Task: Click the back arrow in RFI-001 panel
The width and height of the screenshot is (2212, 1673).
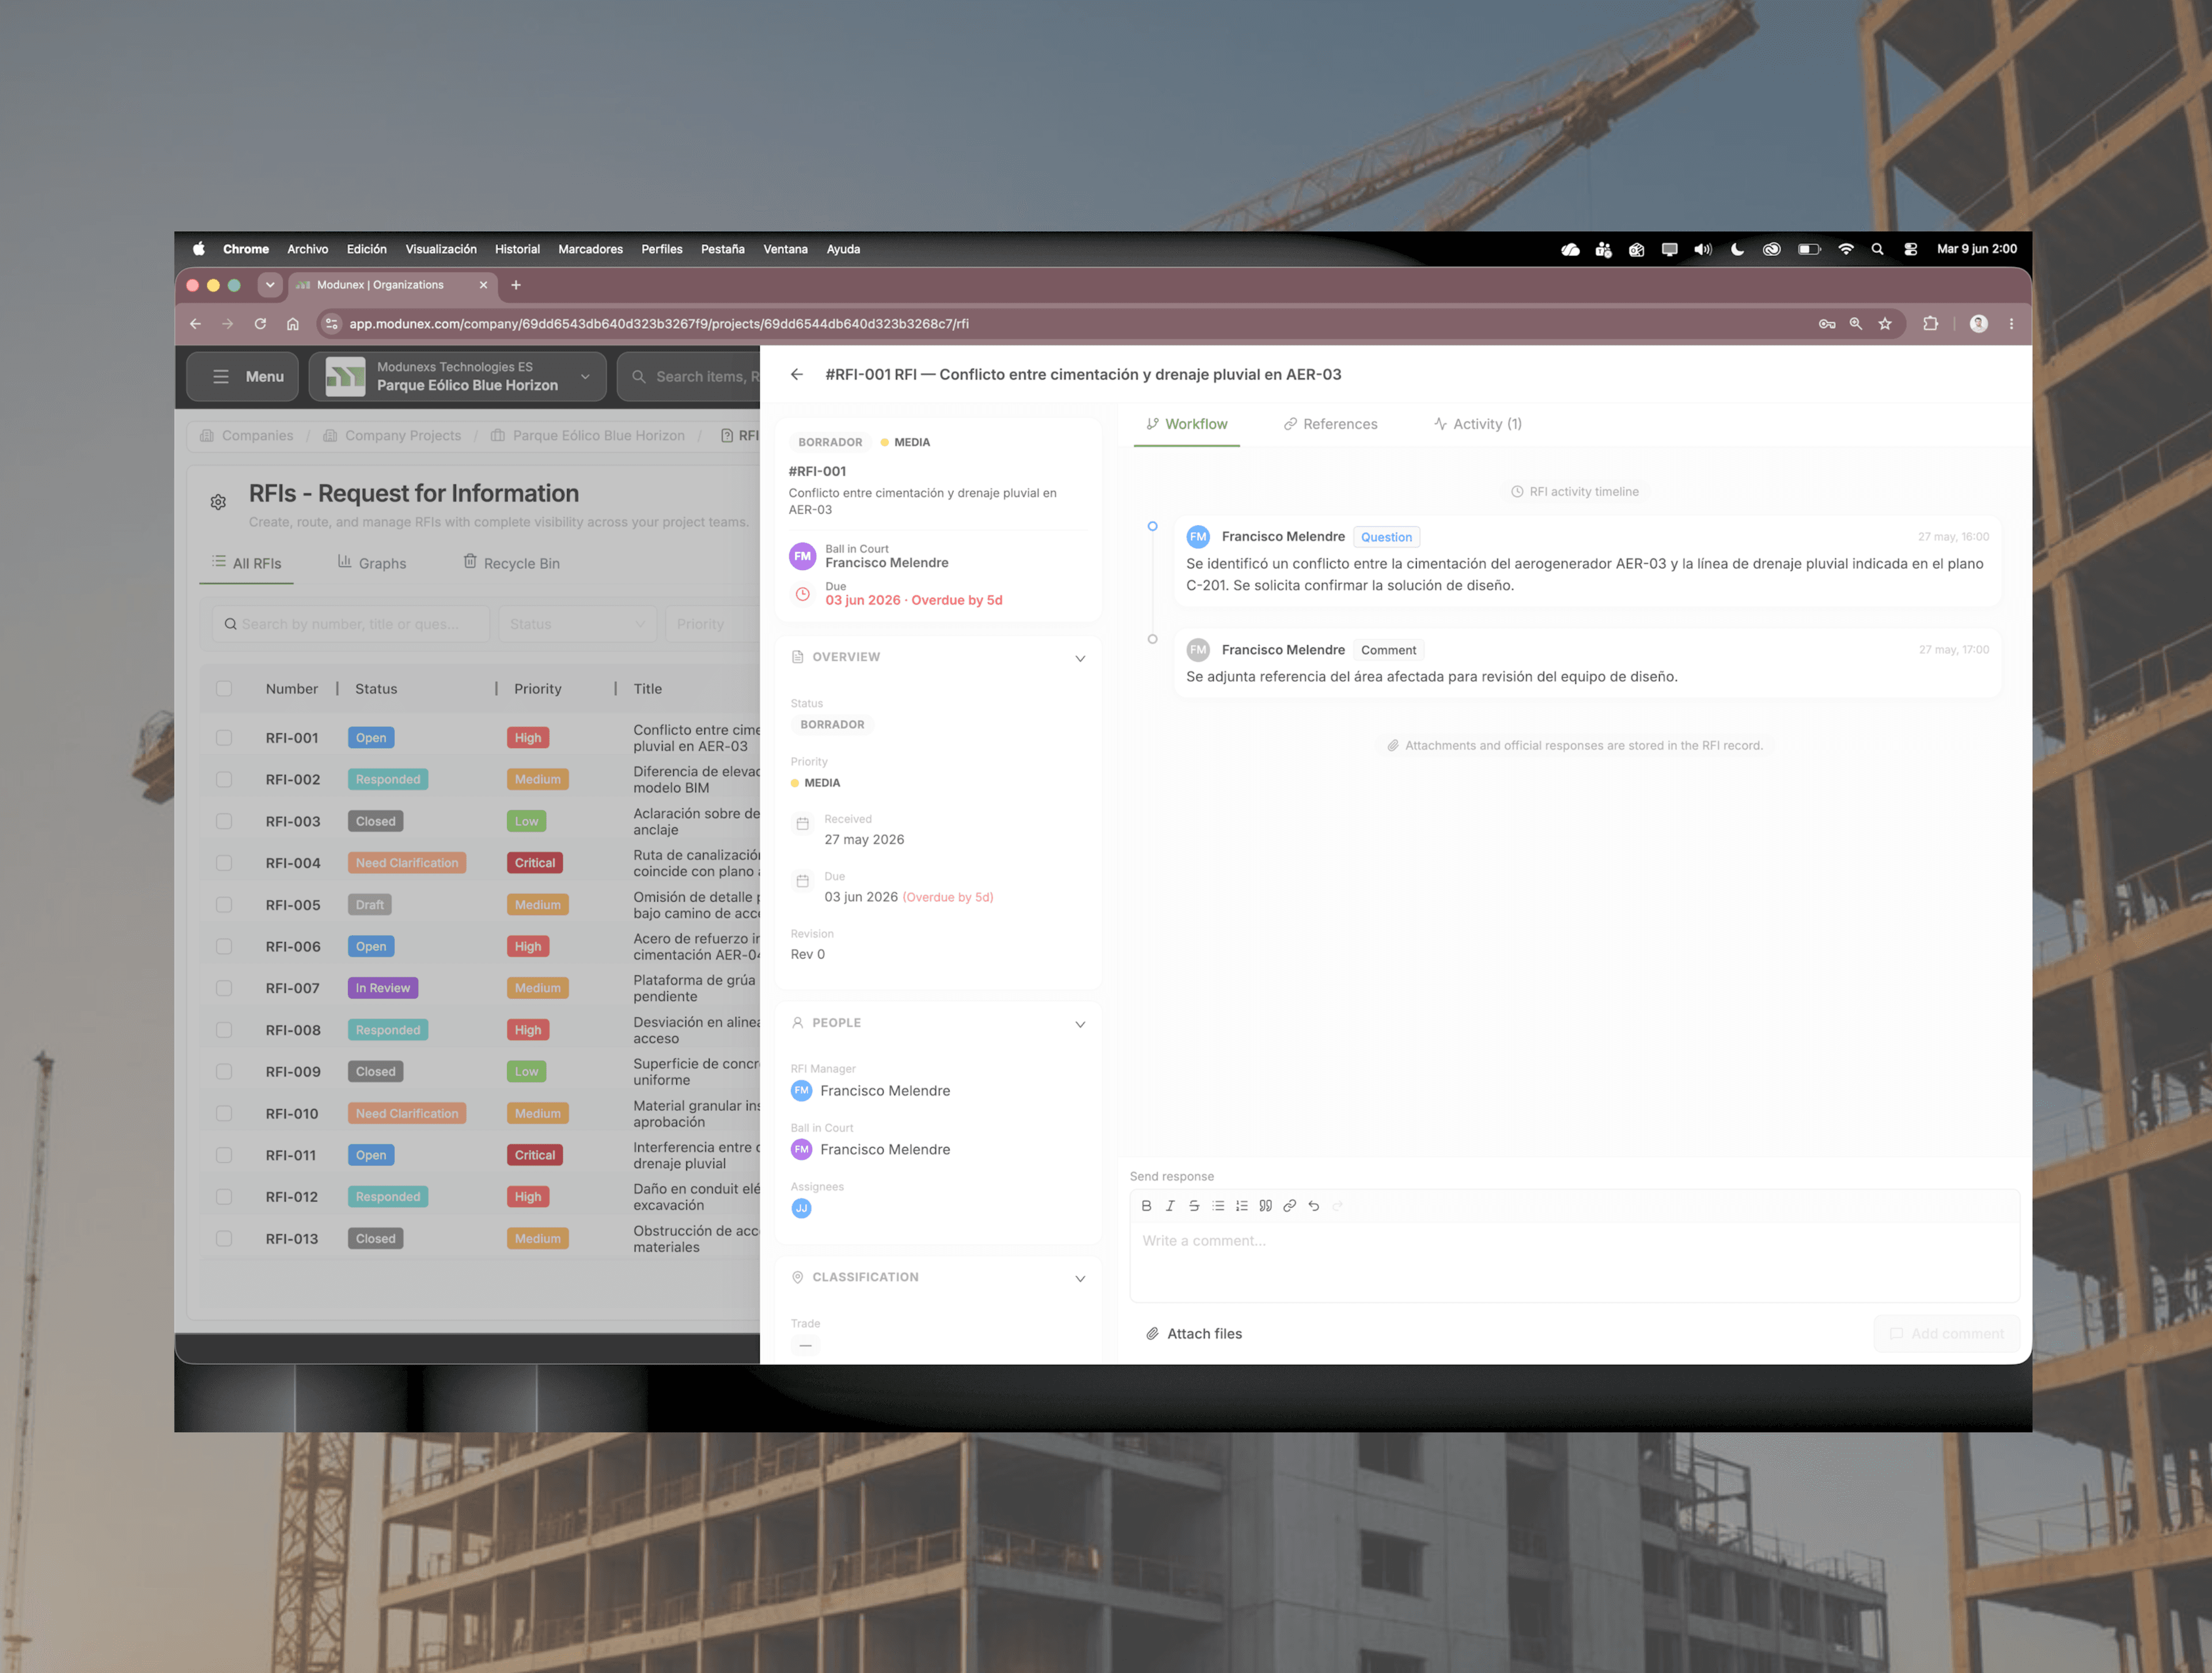Action: tap(796, 374)
